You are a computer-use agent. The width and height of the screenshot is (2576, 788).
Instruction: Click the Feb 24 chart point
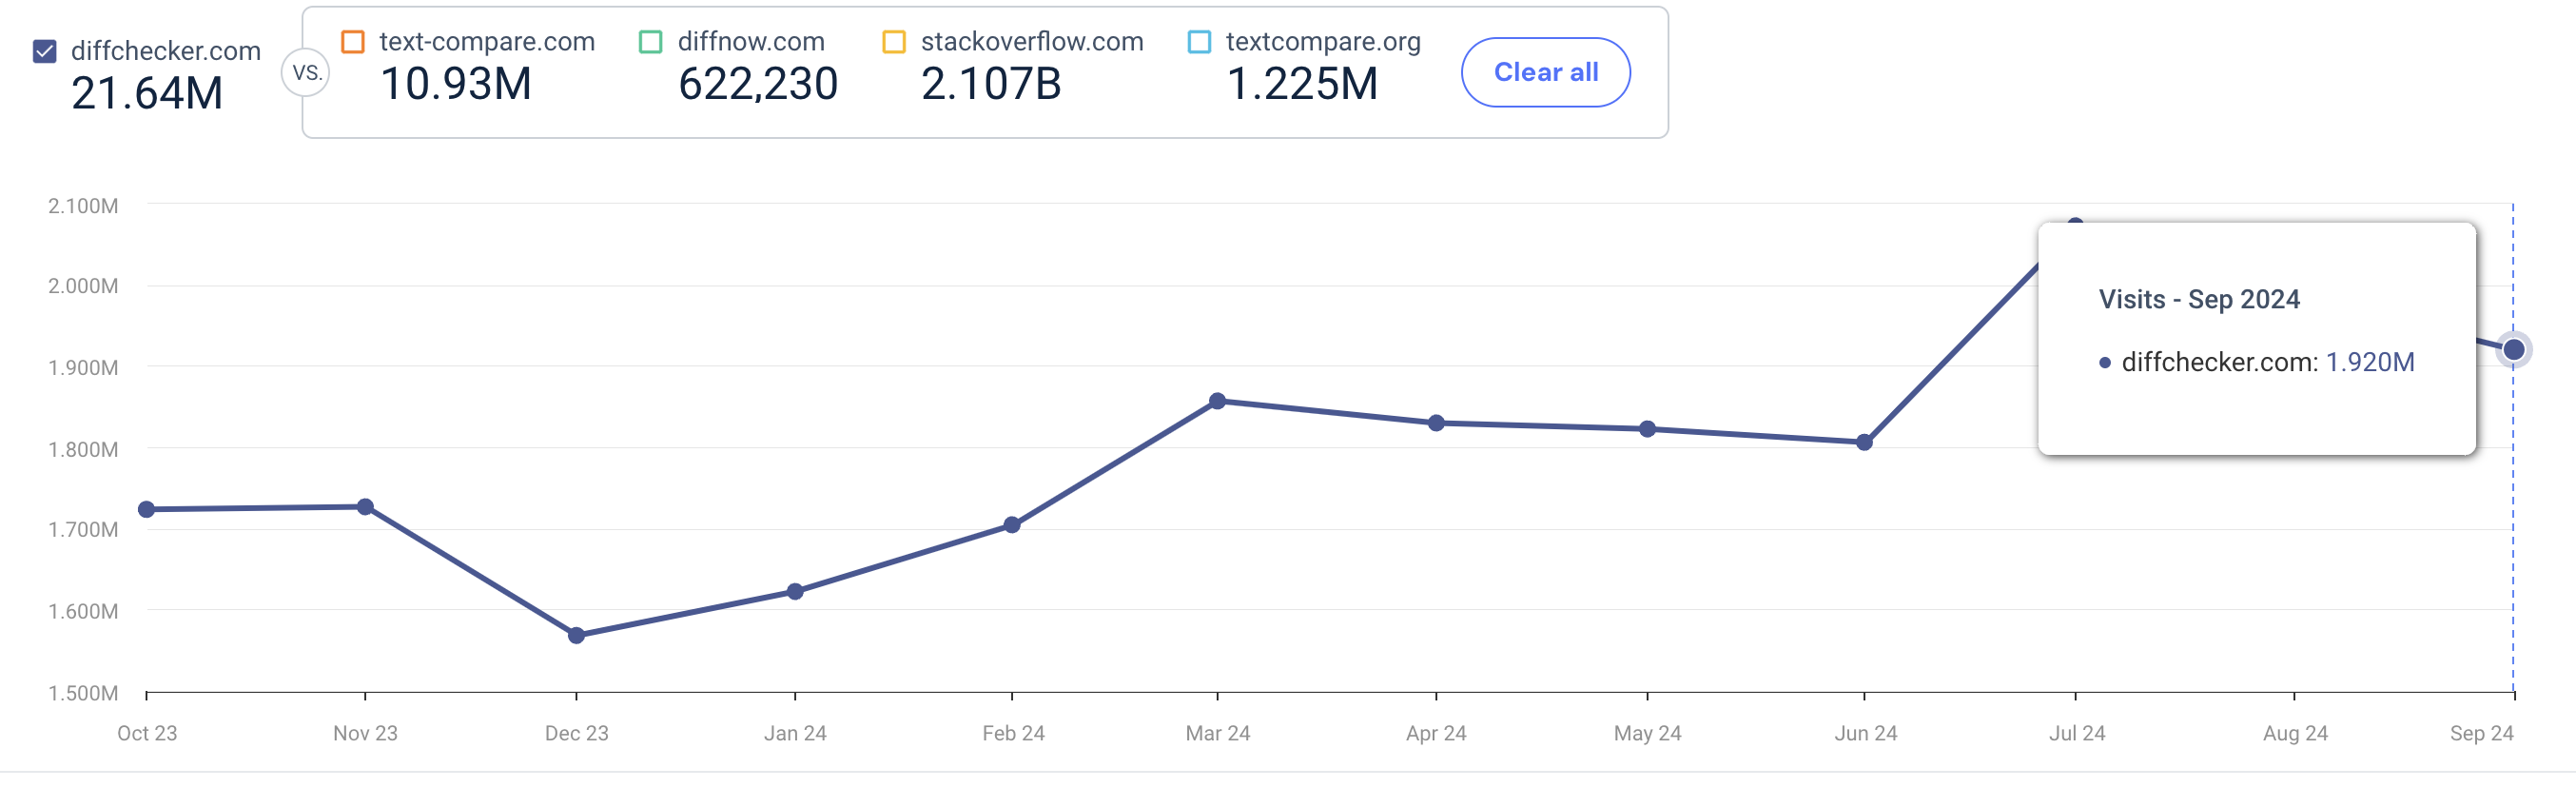click(x=1012, y=525)
